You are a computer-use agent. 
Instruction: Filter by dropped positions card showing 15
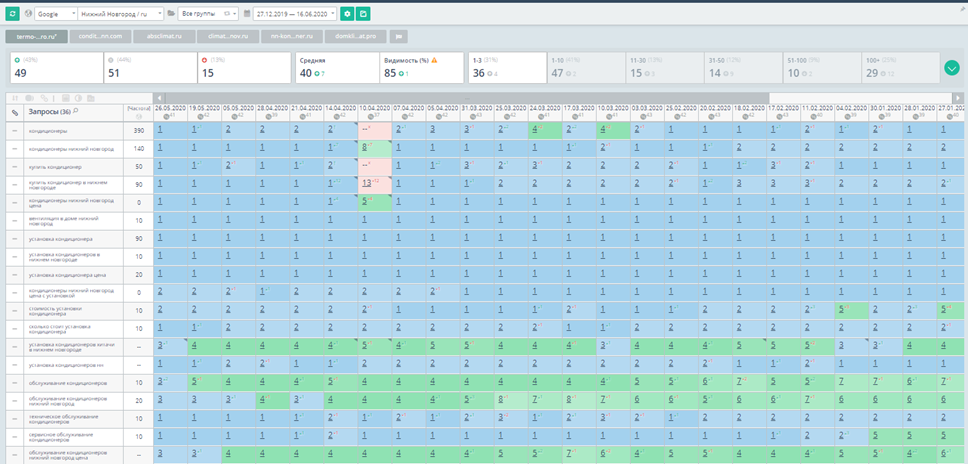[244, 67]
